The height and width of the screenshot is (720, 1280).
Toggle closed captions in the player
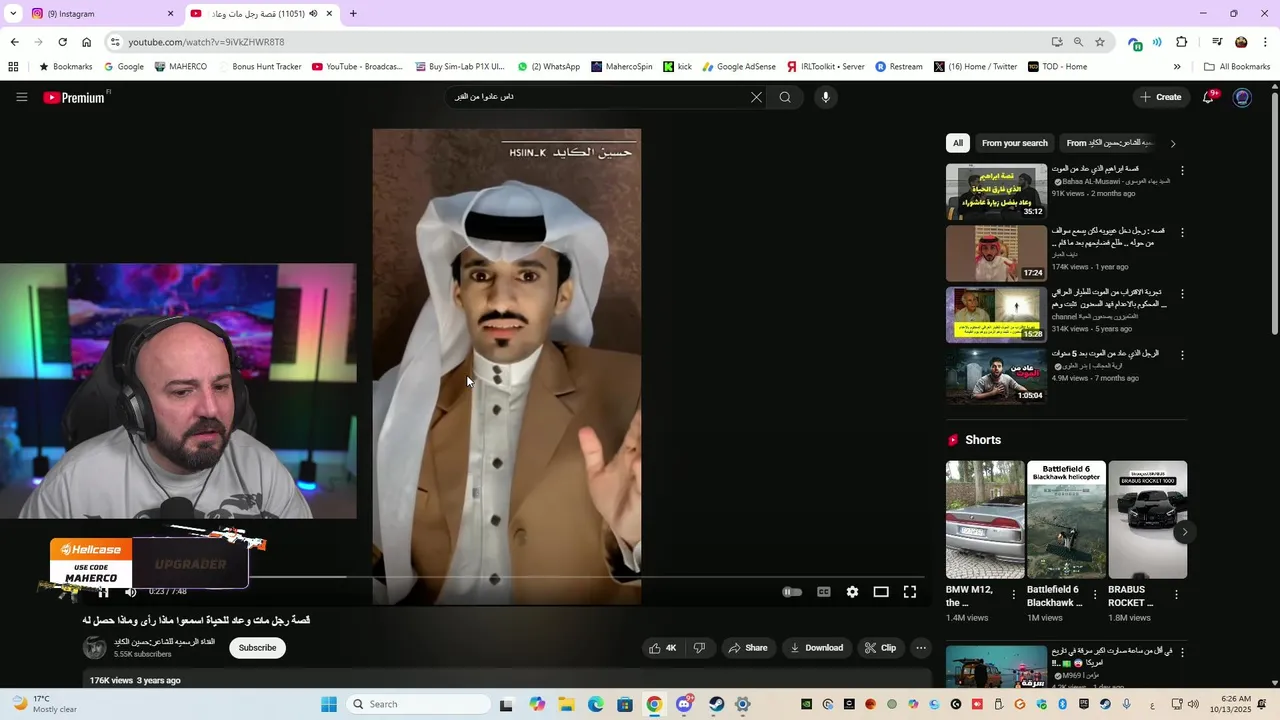click(824, 592)
